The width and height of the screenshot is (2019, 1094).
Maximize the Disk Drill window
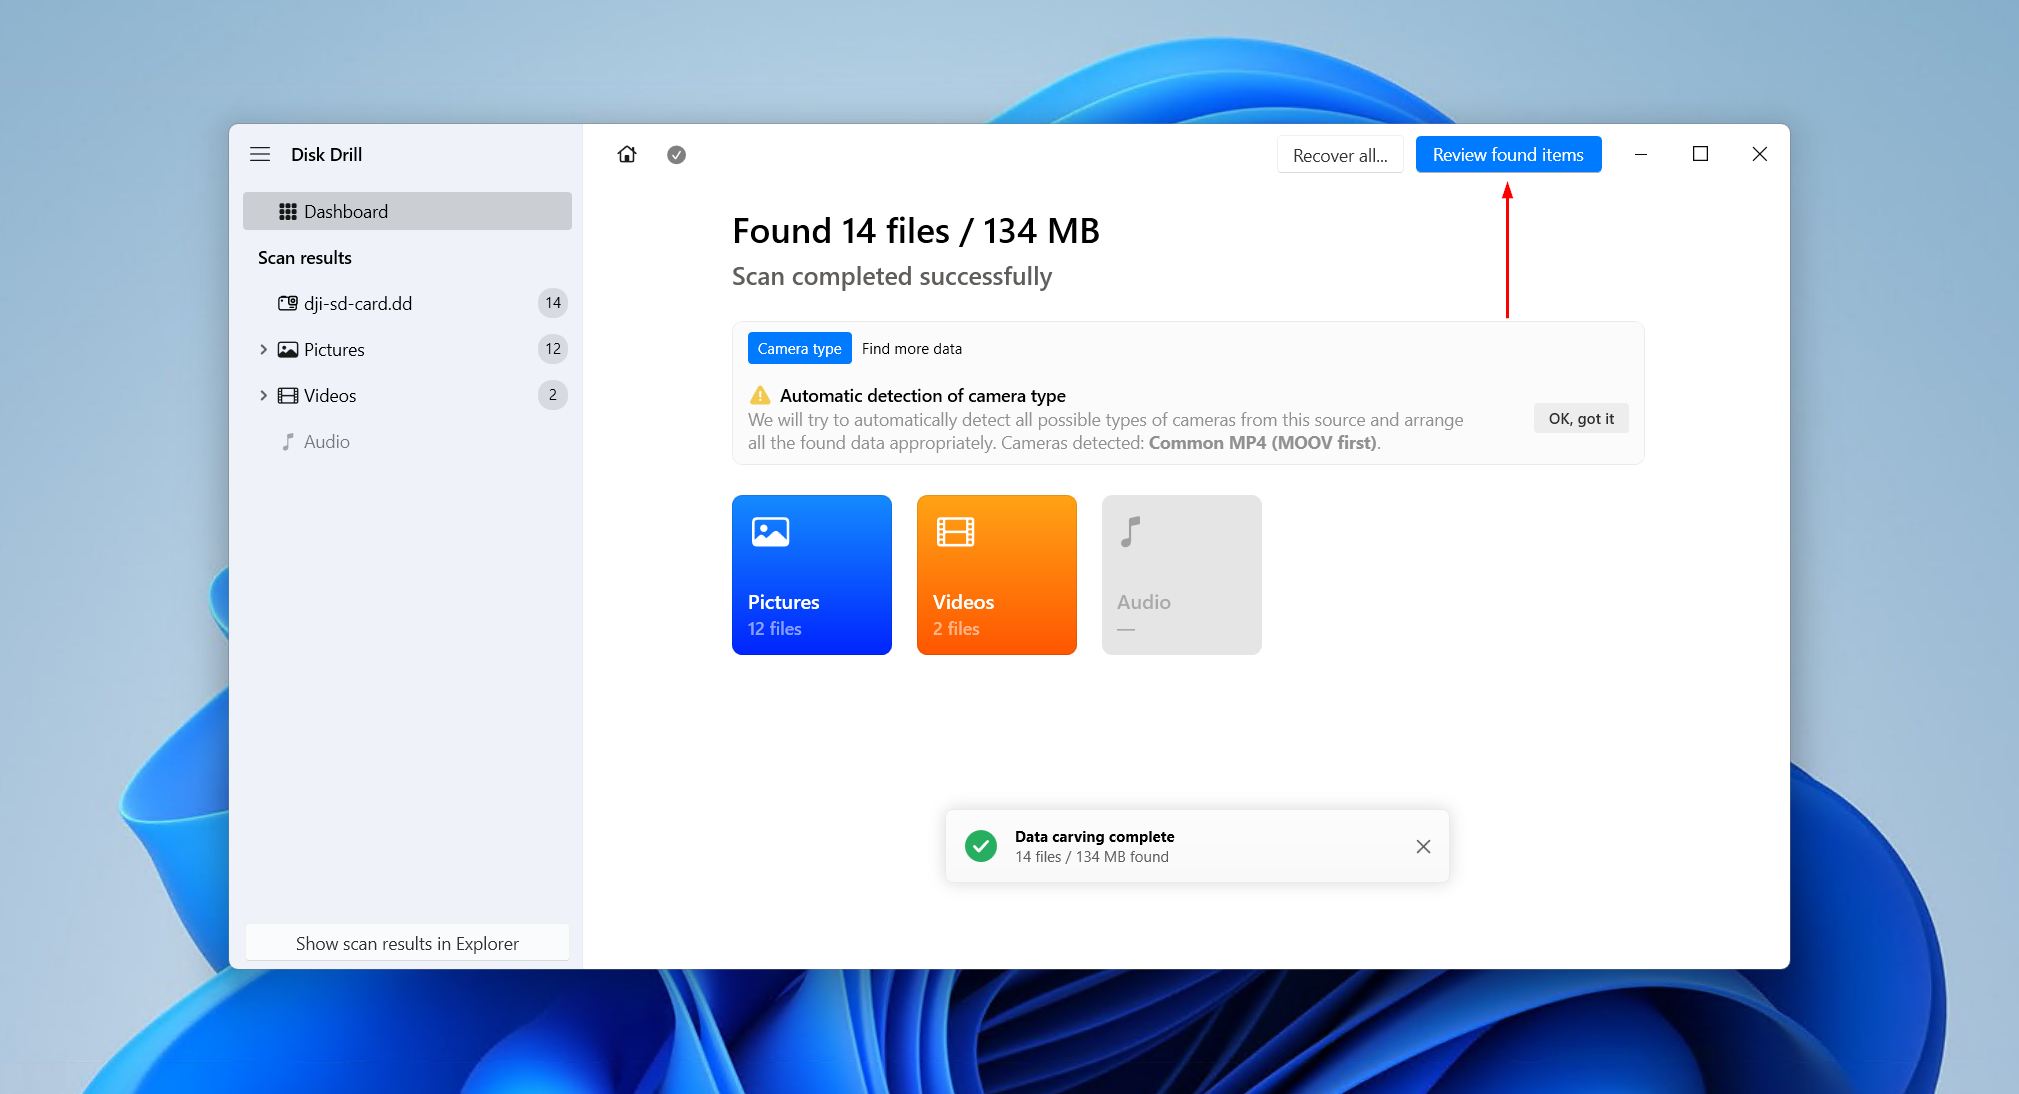tap(1700, 154)
